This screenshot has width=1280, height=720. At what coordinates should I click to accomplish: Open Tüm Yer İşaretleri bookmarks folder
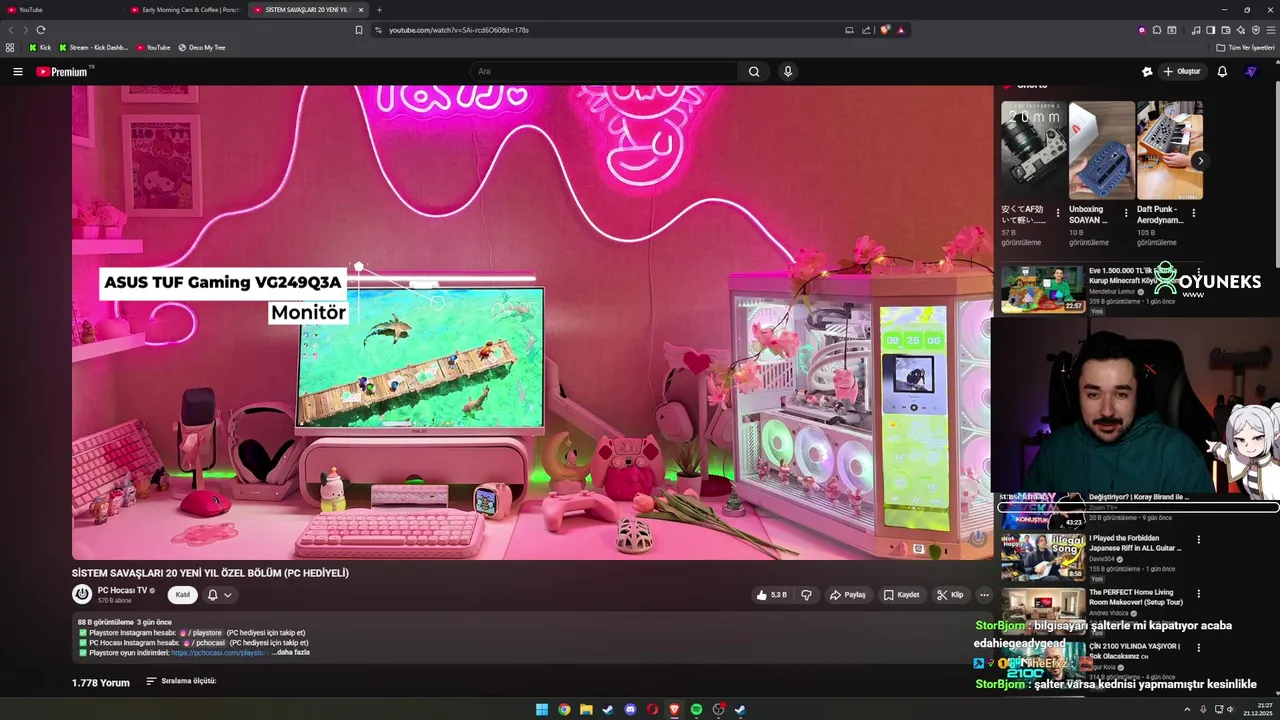pyautogui.click(x=1245, y=47)
